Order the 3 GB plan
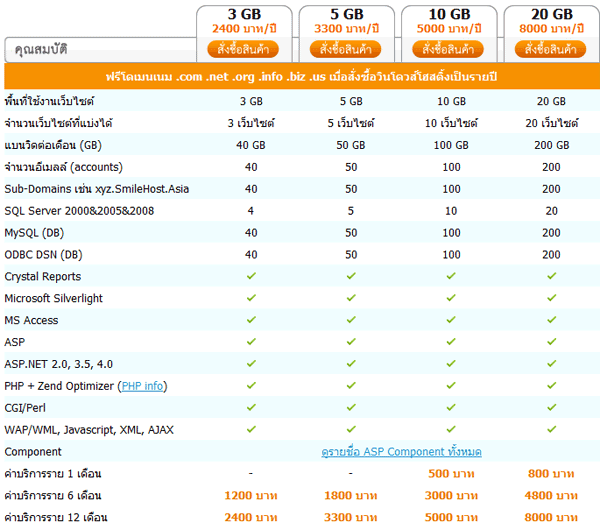 point(243,49)
